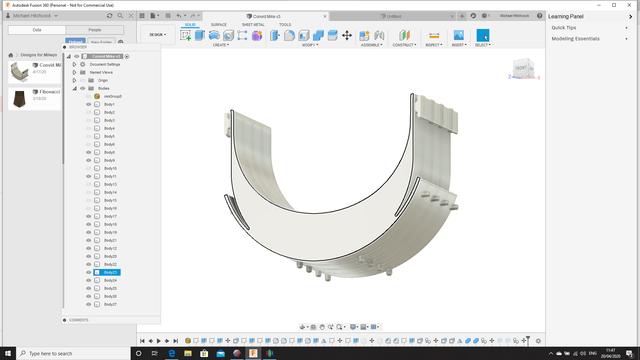Switch to the Tools tab

[285, 25]
